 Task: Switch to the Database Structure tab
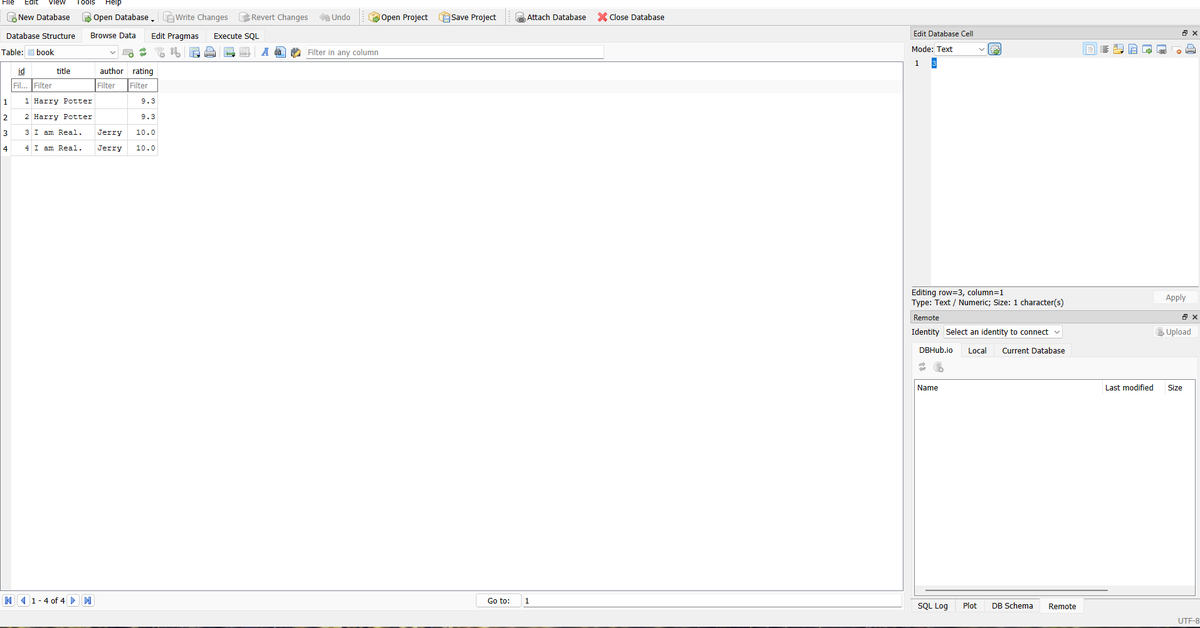[41, 36]
